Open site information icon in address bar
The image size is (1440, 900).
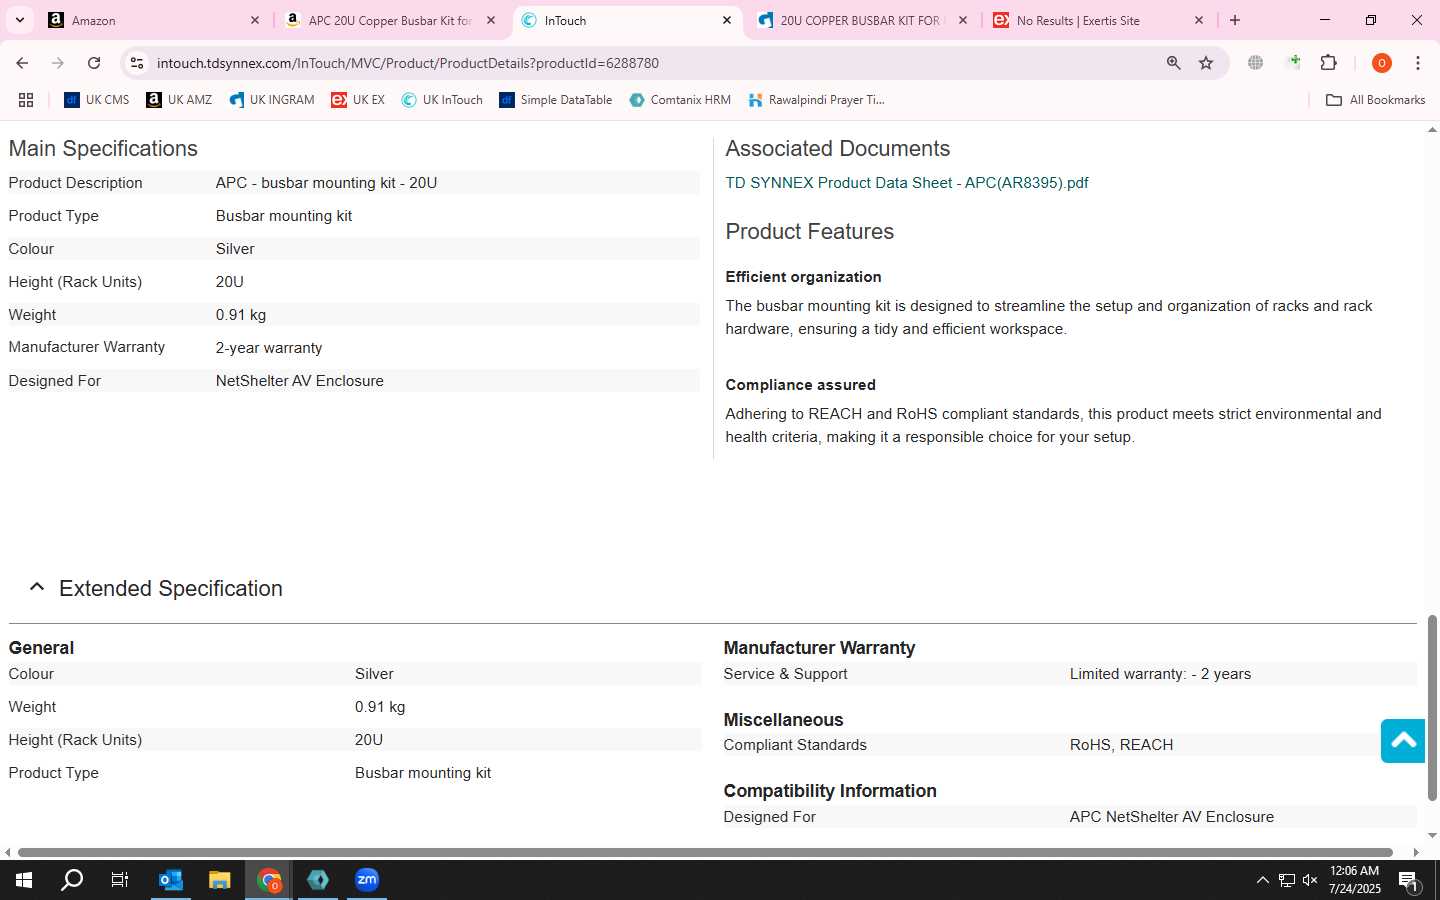click(x=137, y=63)
